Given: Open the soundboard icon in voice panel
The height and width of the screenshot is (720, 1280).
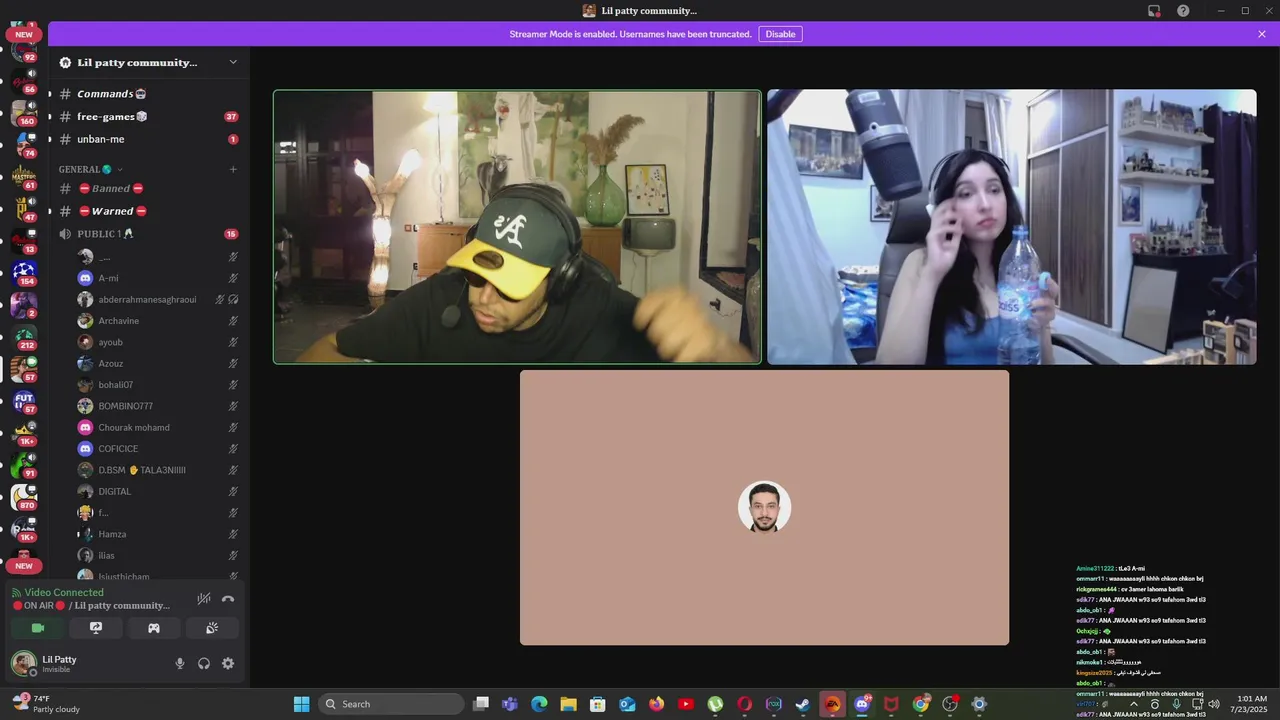Looking at the screenshot, I should (212, 628).
